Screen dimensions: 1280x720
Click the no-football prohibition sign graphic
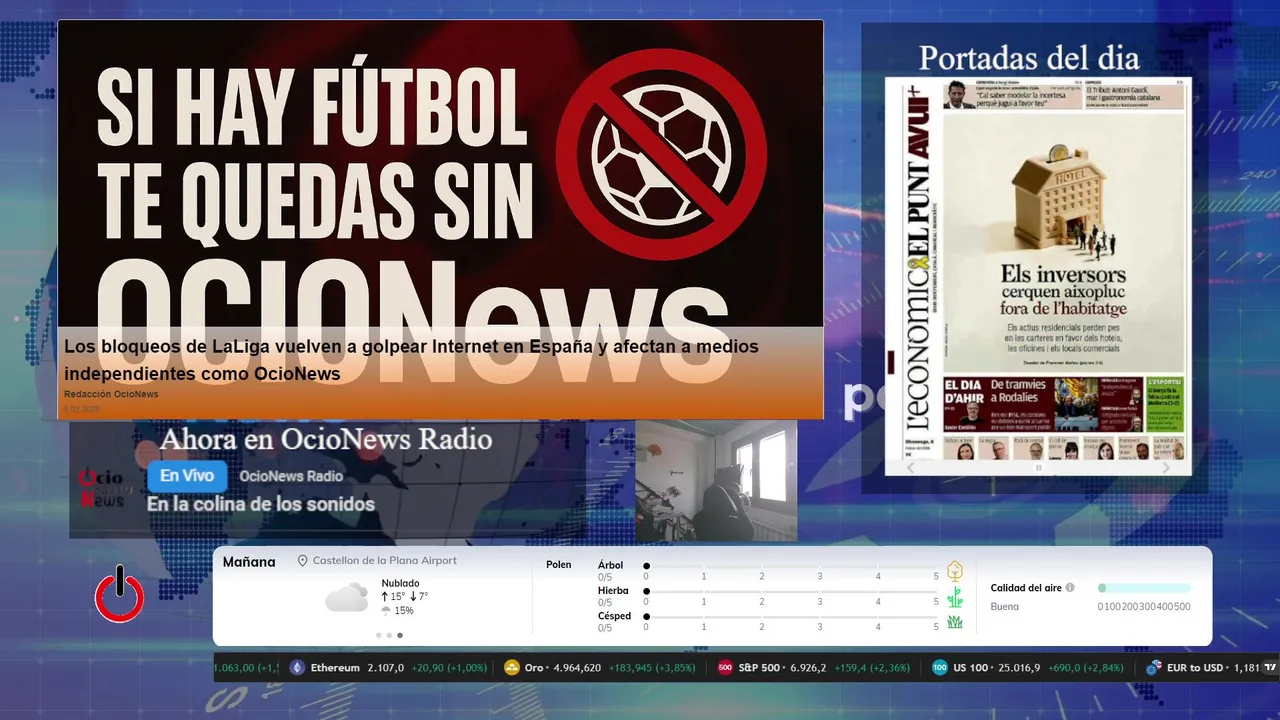(x=661, y=155)
